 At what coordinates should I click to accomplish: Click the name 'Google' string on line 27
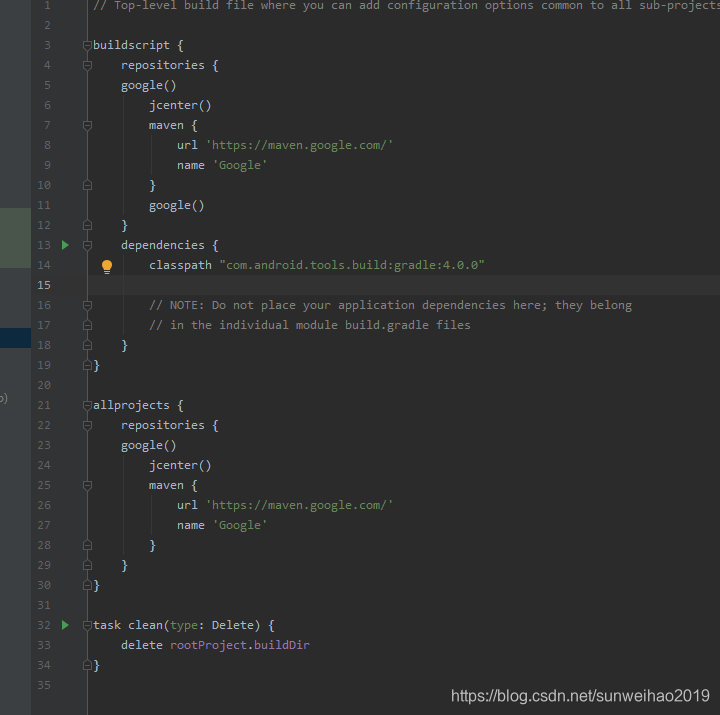pyautogui.click(x=240, y=525)
